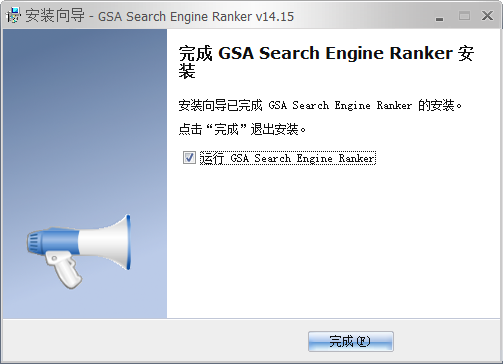The height and width of the screenshot is (364, 503).
Task: Click the greyed-out maximize button
Action: point(464,16)
